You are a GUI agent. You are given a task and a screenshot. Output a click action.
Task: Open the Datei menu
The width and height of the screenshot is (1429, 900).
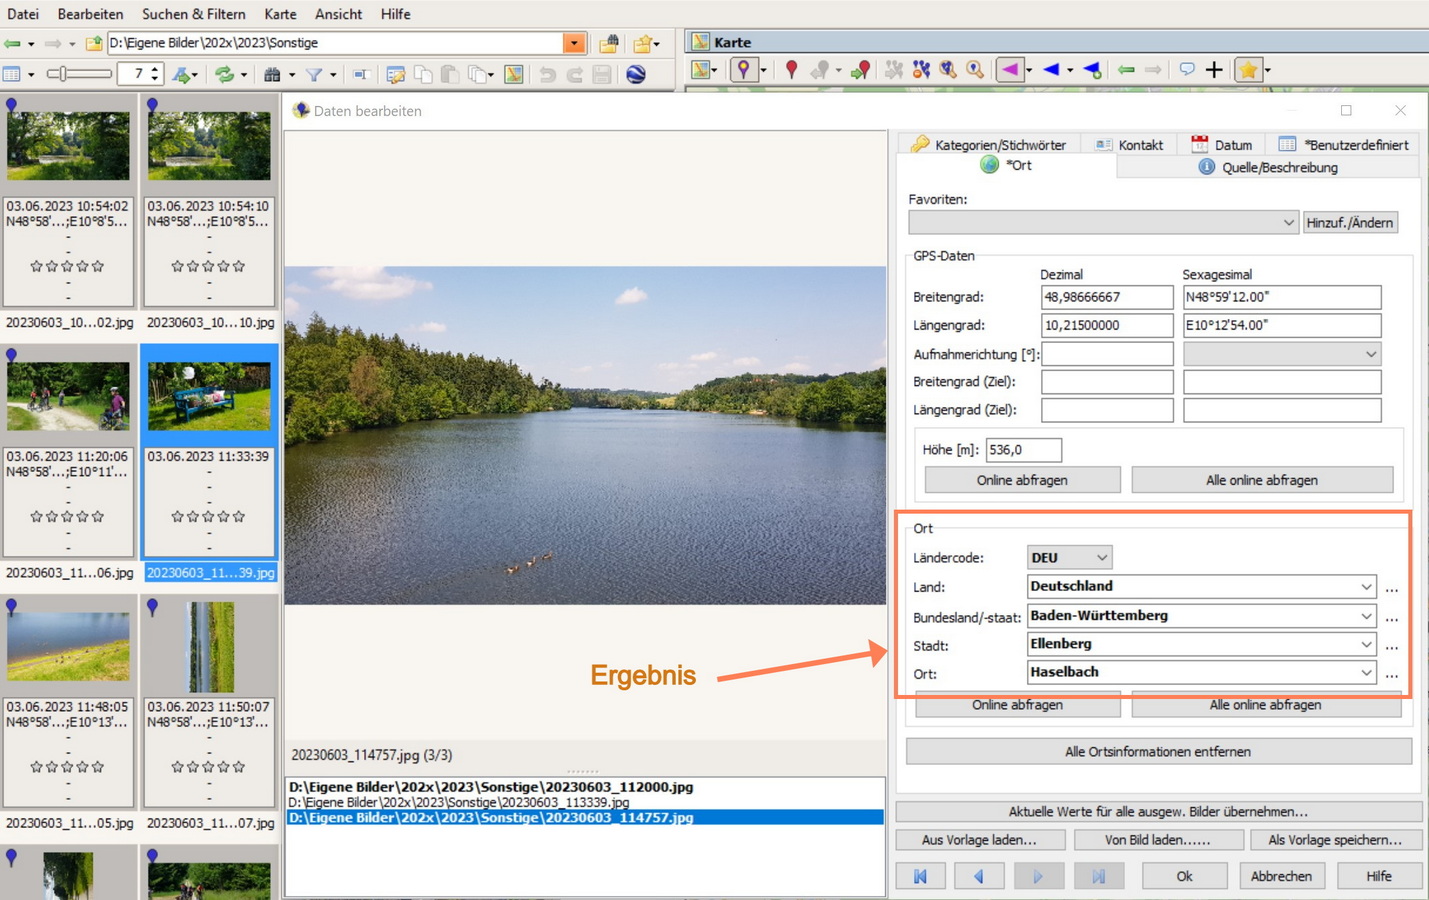point(22,14)
